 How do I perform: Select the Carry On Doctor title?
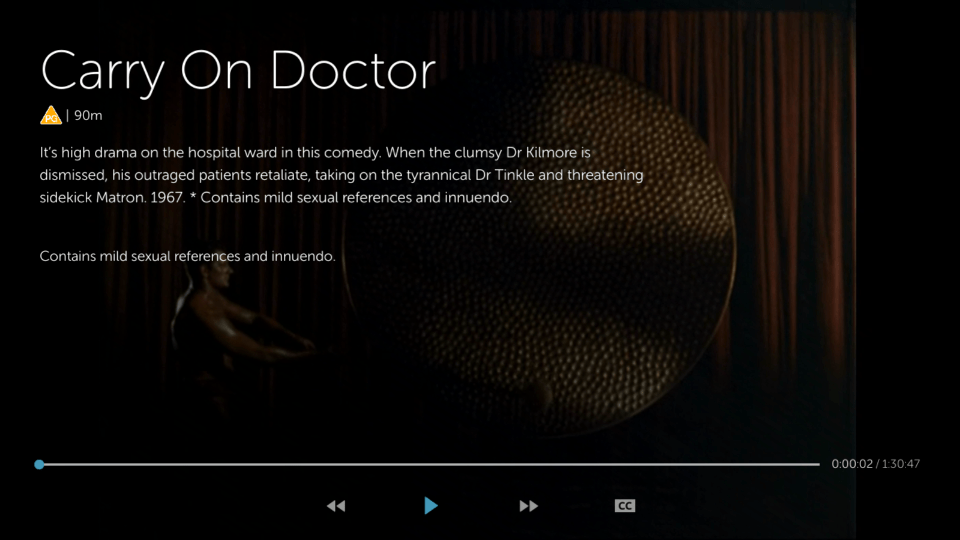click(238, 70)
